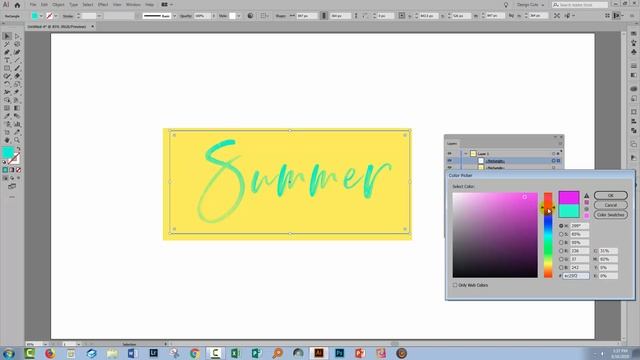Screen dimensions: 640x360
Task: Select the Rotate tool
Action: point(7,84)
